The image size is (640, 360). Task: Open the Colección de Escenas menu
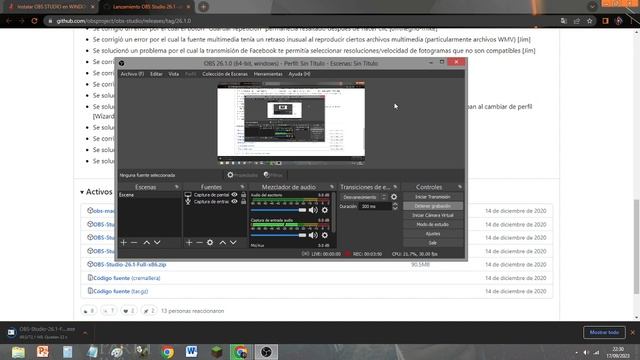225,74
